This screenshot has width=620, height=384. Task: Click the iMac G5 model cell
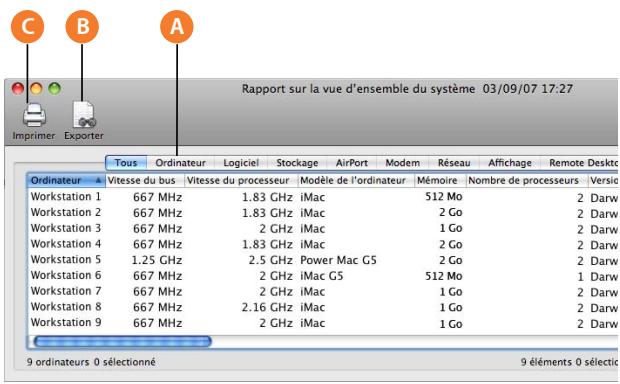[x=321, y=276]
